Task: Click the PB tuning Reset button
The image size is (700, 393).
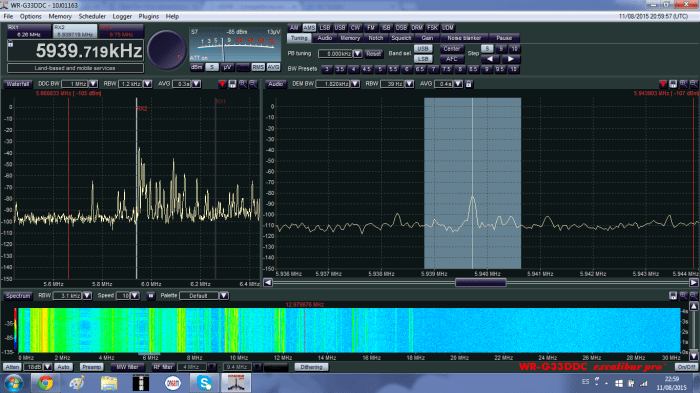Action: tap(374, 54)
